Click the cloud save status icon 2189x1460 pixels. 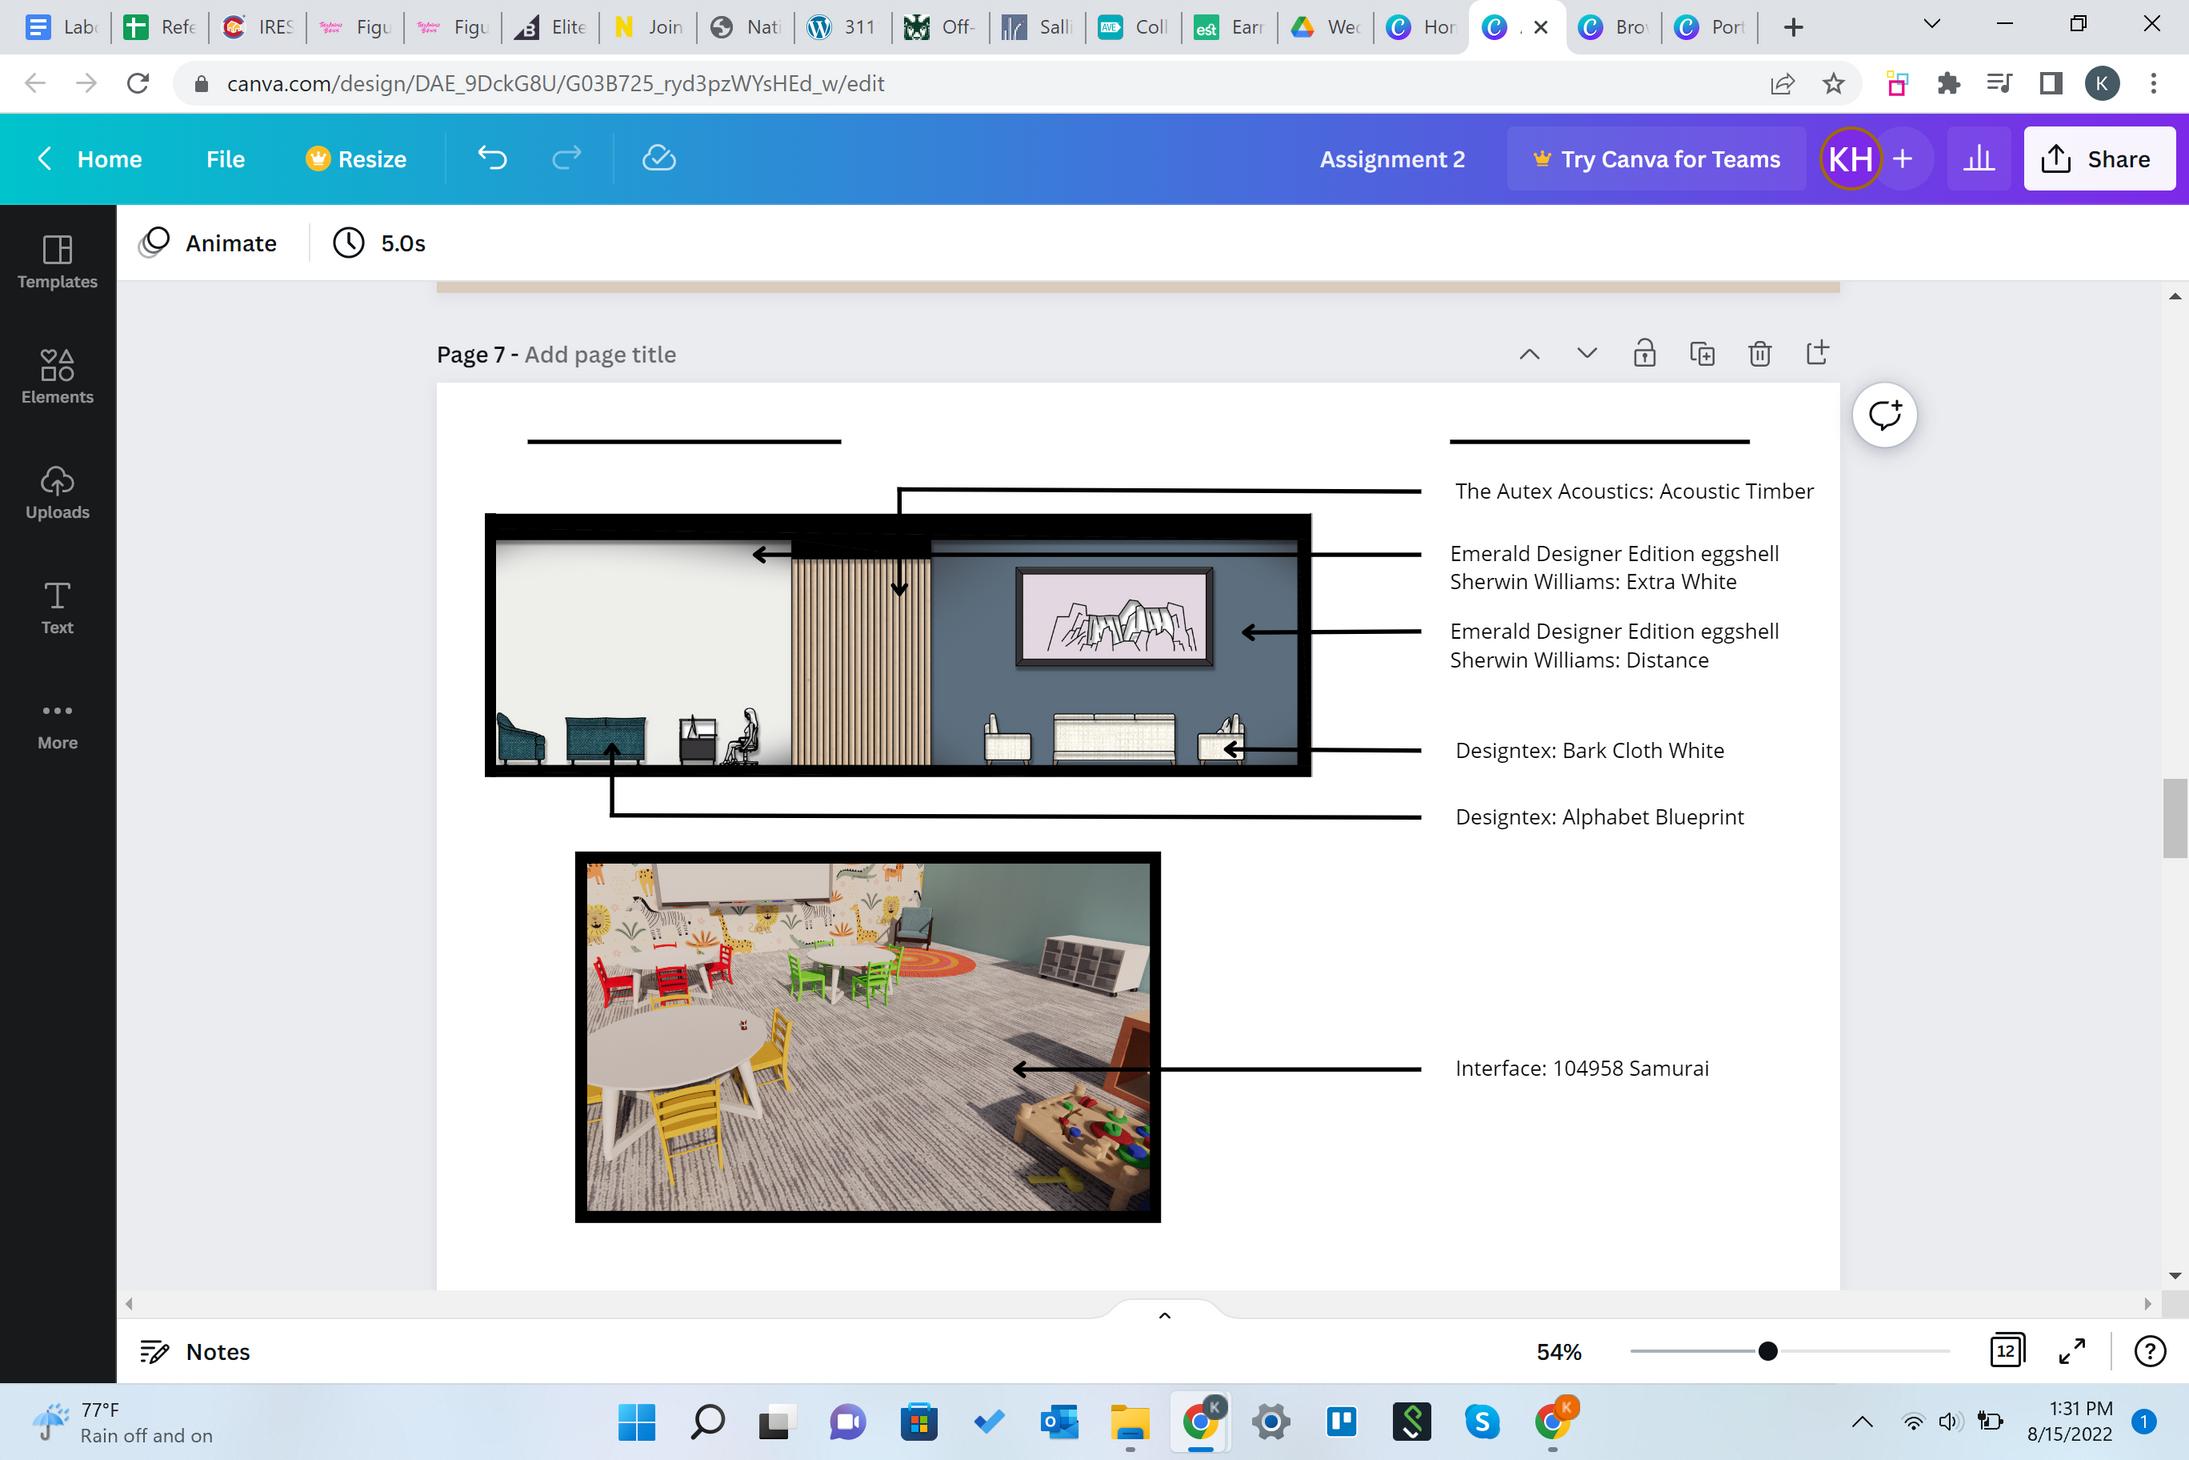pos(659,158)
